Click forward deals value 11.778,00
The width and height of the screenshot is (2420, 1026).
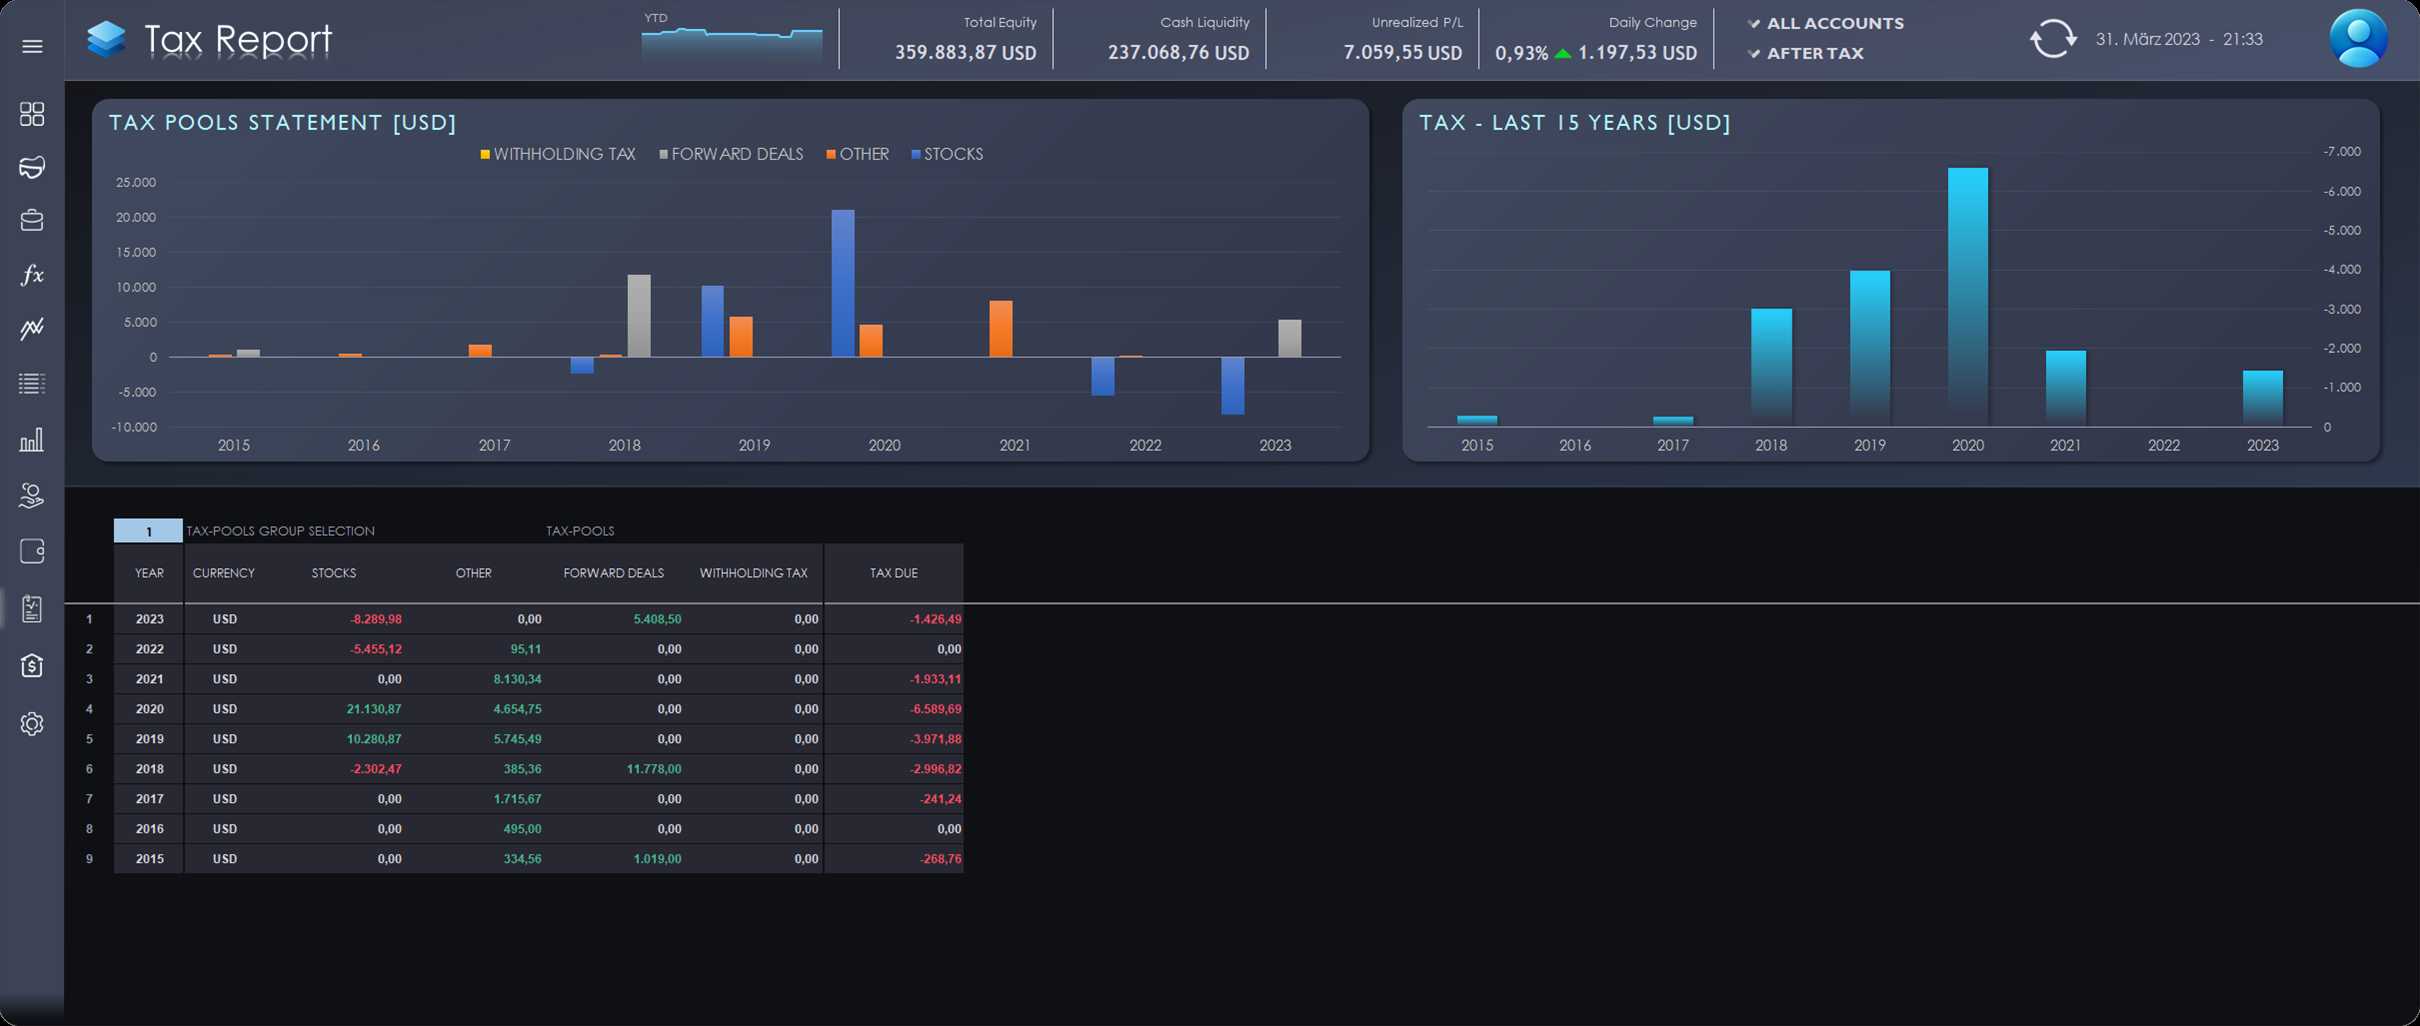(x=653, y=769)
